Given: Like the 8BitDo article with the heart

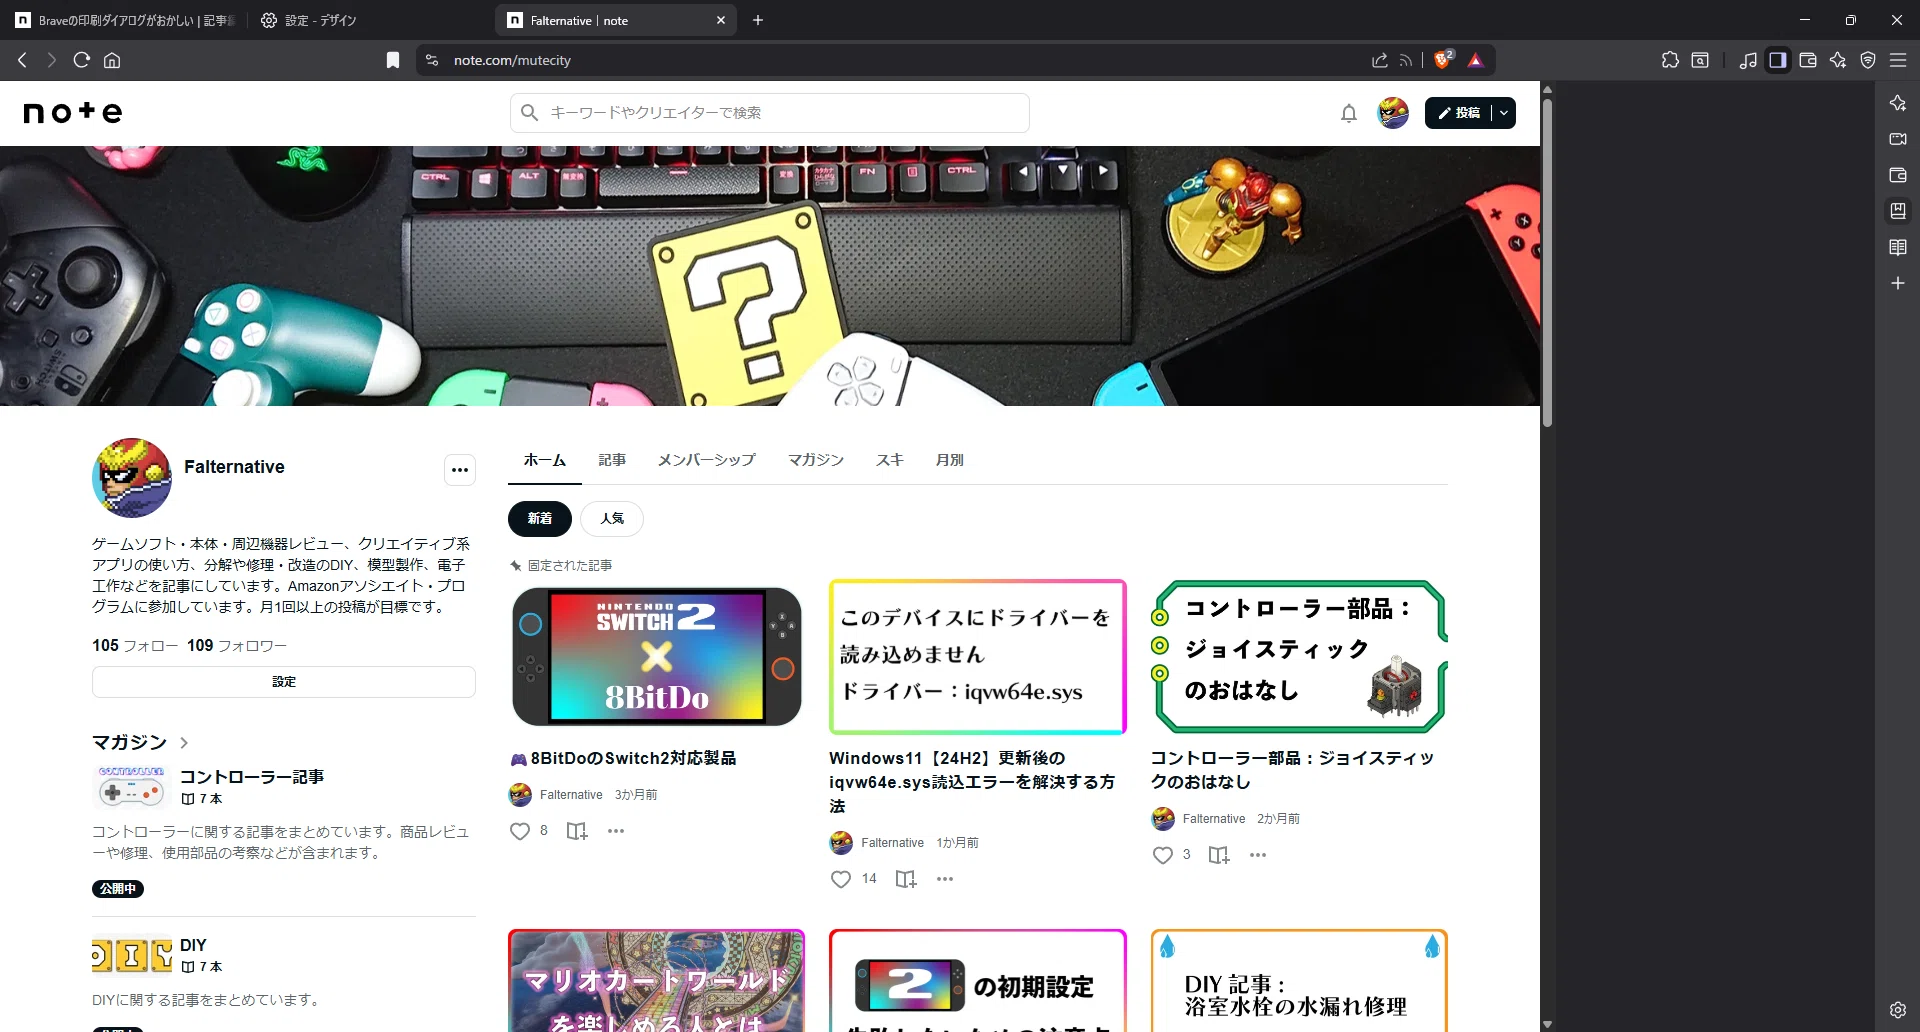Looking at the screenshot, I should click(x=520, y=831).
